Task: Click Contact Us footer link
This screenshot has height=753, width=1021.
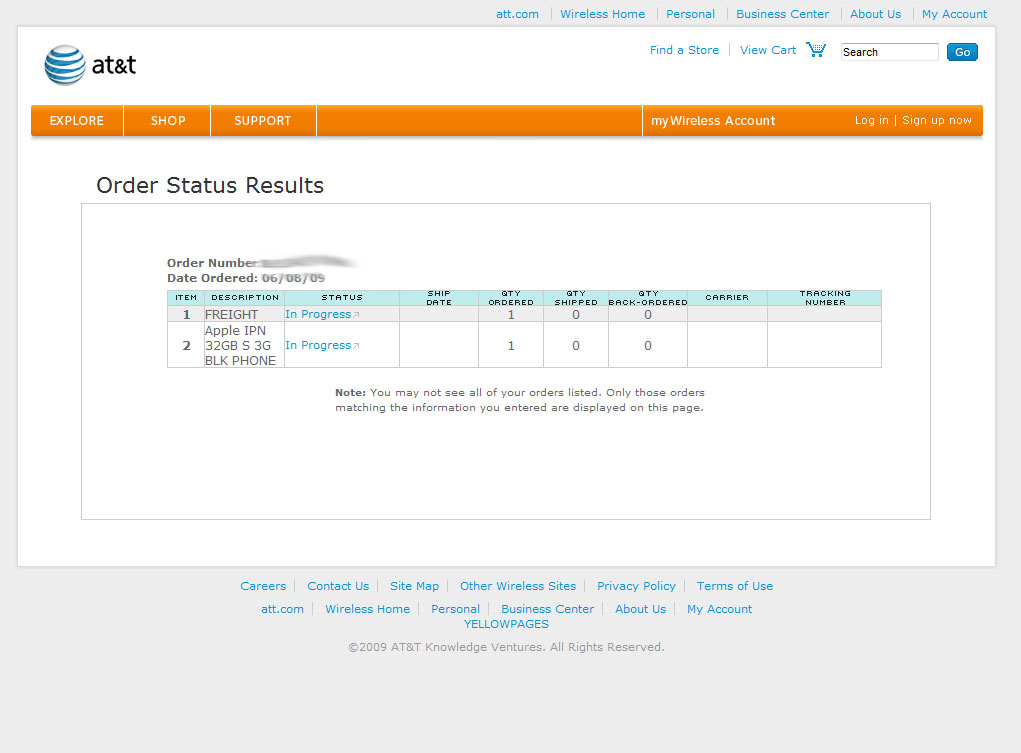Action: (x=338, y=586)
